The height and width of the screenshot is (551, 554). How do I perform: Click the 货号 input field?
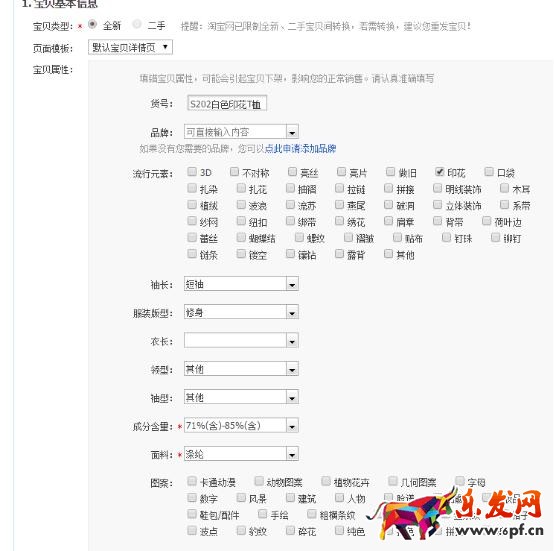(227, 103)
